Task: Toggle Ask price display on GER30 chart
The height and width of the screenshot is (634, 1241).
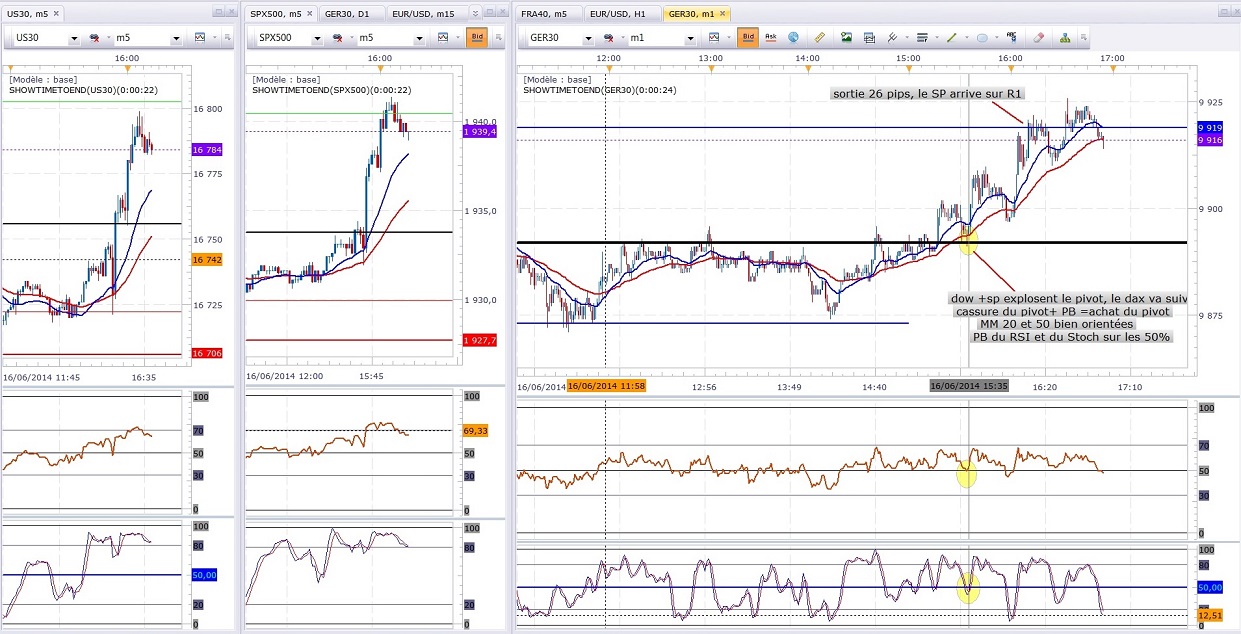Action: (x=771, y=38)
